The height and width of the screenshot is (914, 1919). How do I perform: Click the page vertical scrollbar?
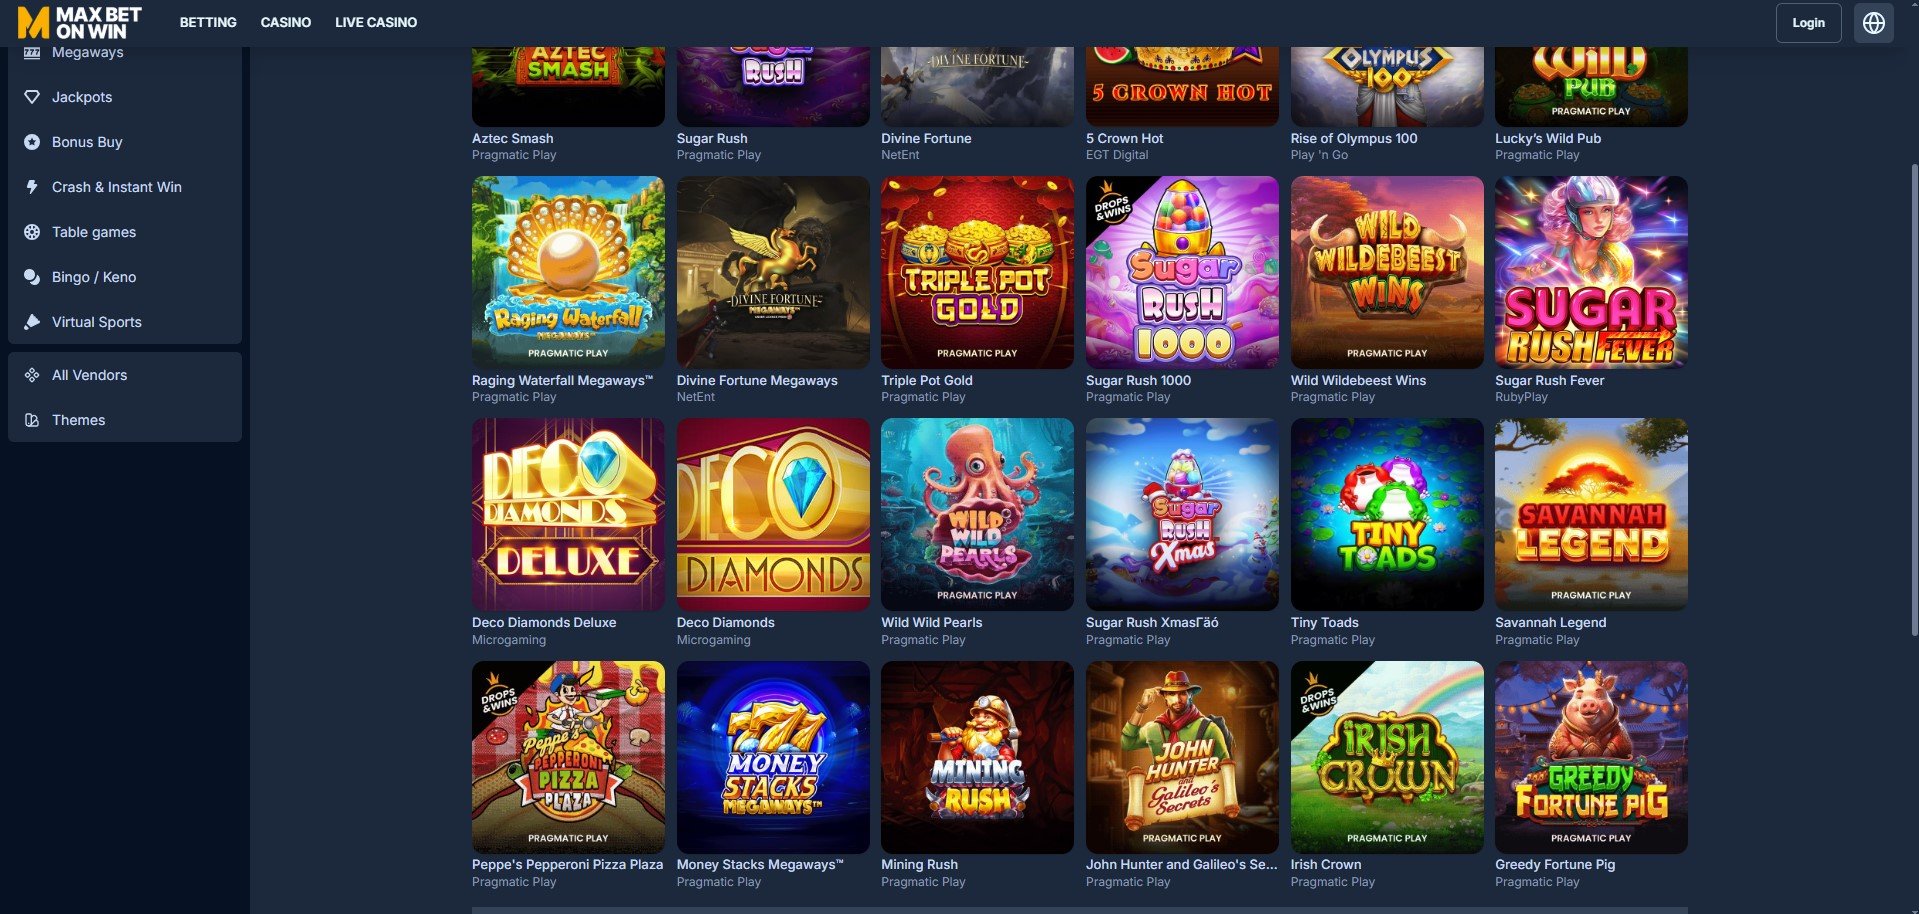pos(1914,400)
